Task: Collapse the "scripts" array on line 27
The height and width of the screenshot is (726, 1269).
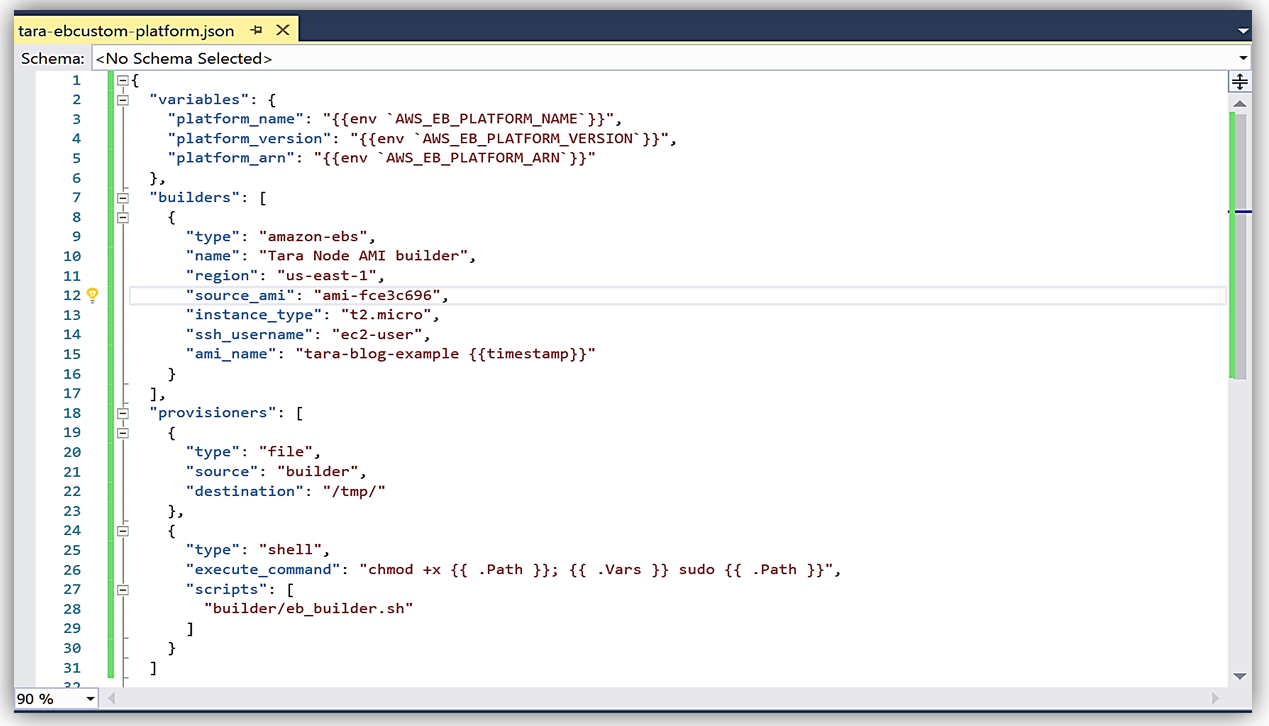Action: pyautogui.click(x=123, y=589)
